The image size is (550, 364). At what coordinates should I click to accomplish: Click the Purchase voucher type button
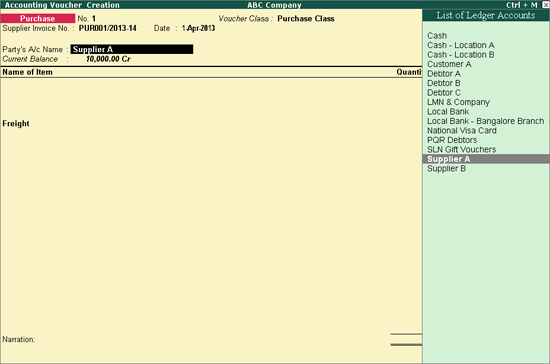pyautogui.click(x=38, y=19)
